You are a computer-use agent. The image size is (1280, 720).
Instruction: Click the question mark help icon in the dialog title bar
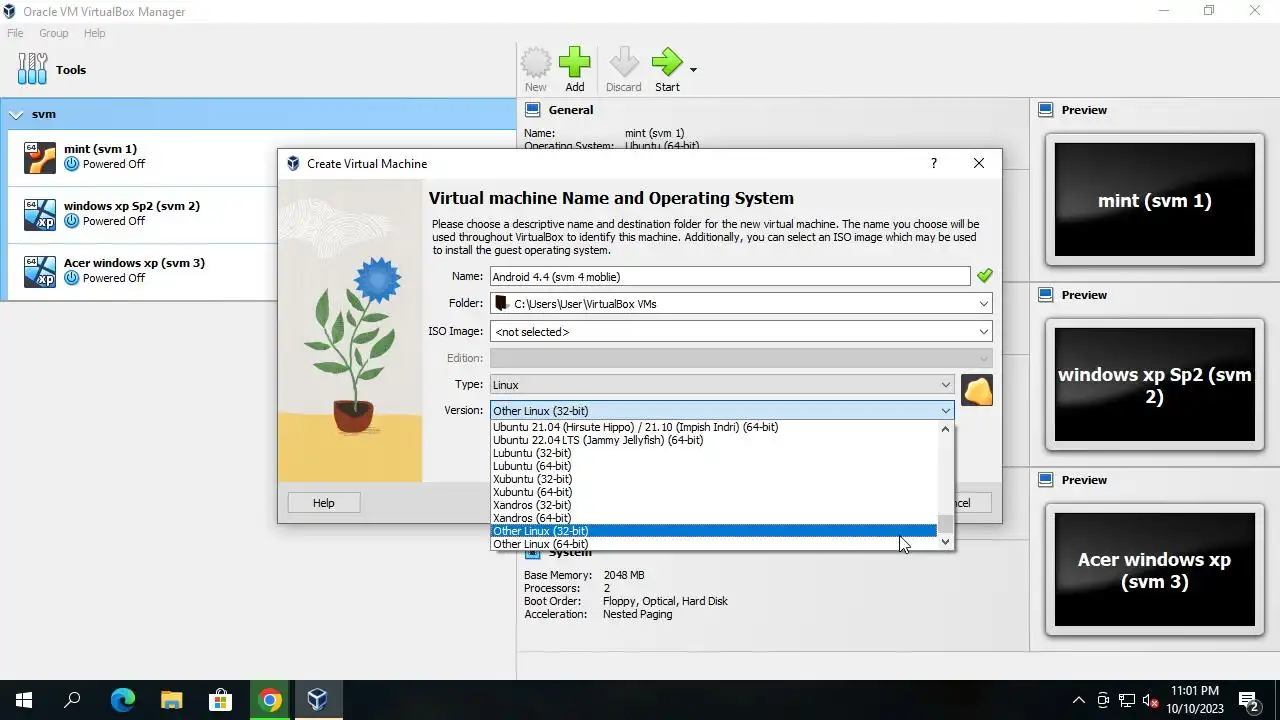[934, 163]
